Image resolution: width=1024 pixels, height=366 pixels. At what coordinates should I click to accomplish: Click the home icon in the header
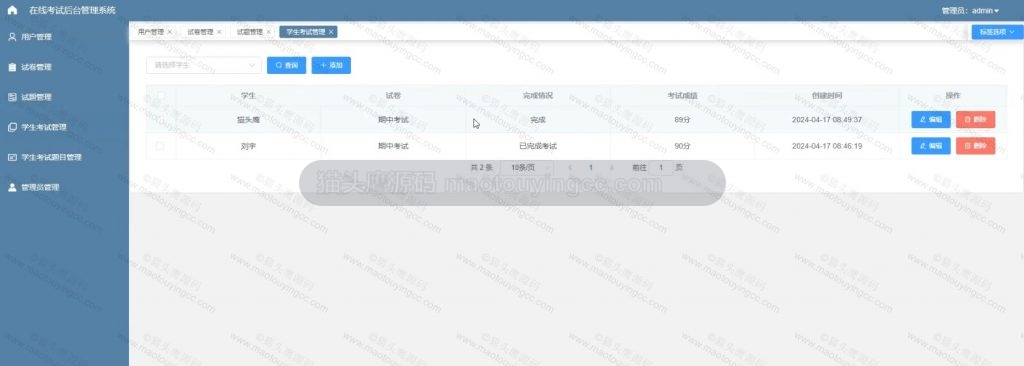pyautogui.click(x=12, y=10)
